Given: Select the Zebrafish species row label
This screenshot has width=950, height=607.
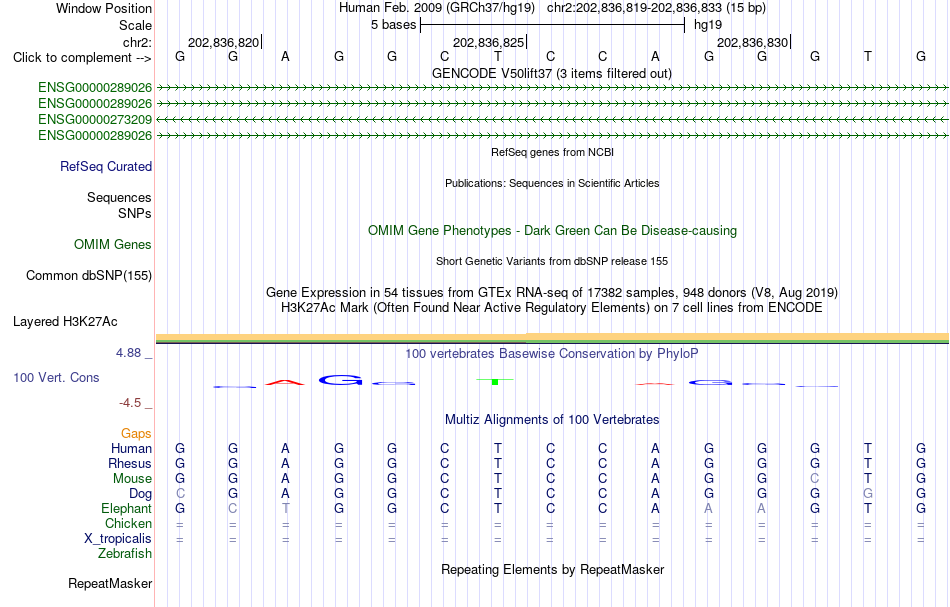Looking at the screenshot, I should click(x=125, y=553).
